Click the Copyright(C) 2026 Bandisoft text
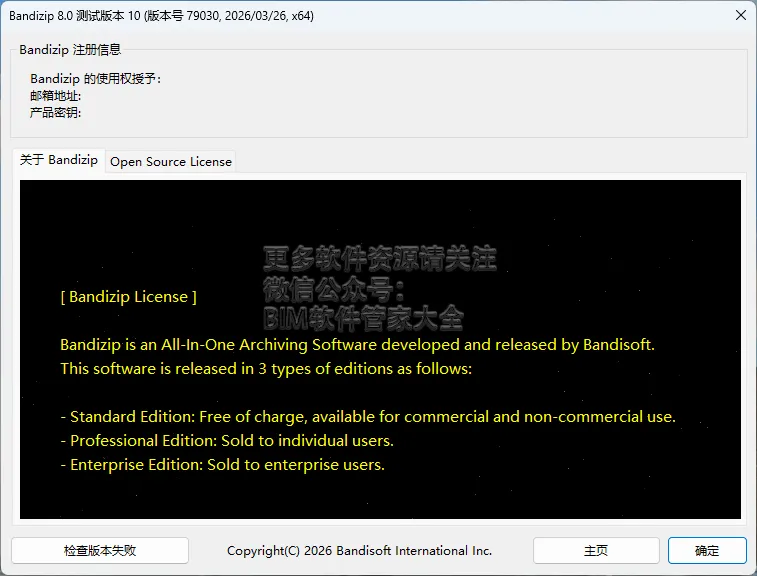 (359, 551)
